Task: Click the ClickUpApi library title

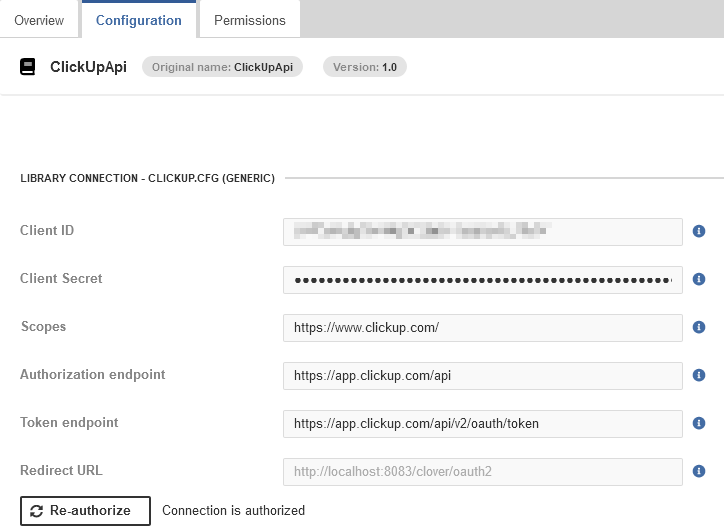Action: [88, 67]
